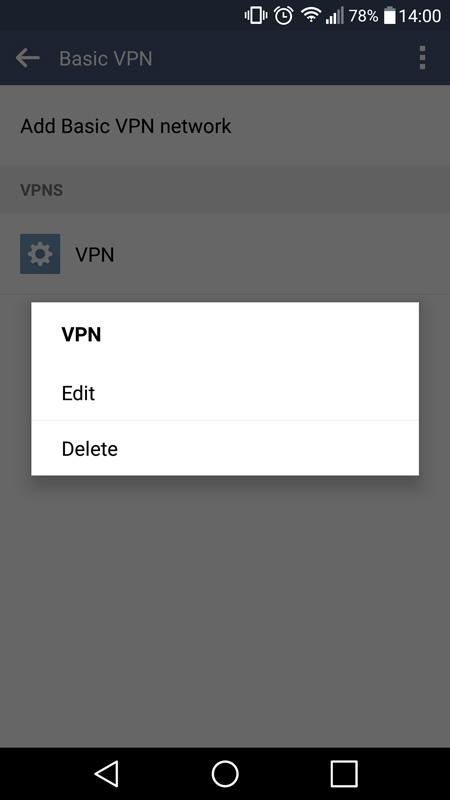Tap the 78% battery percentage text

click(363, 16)
